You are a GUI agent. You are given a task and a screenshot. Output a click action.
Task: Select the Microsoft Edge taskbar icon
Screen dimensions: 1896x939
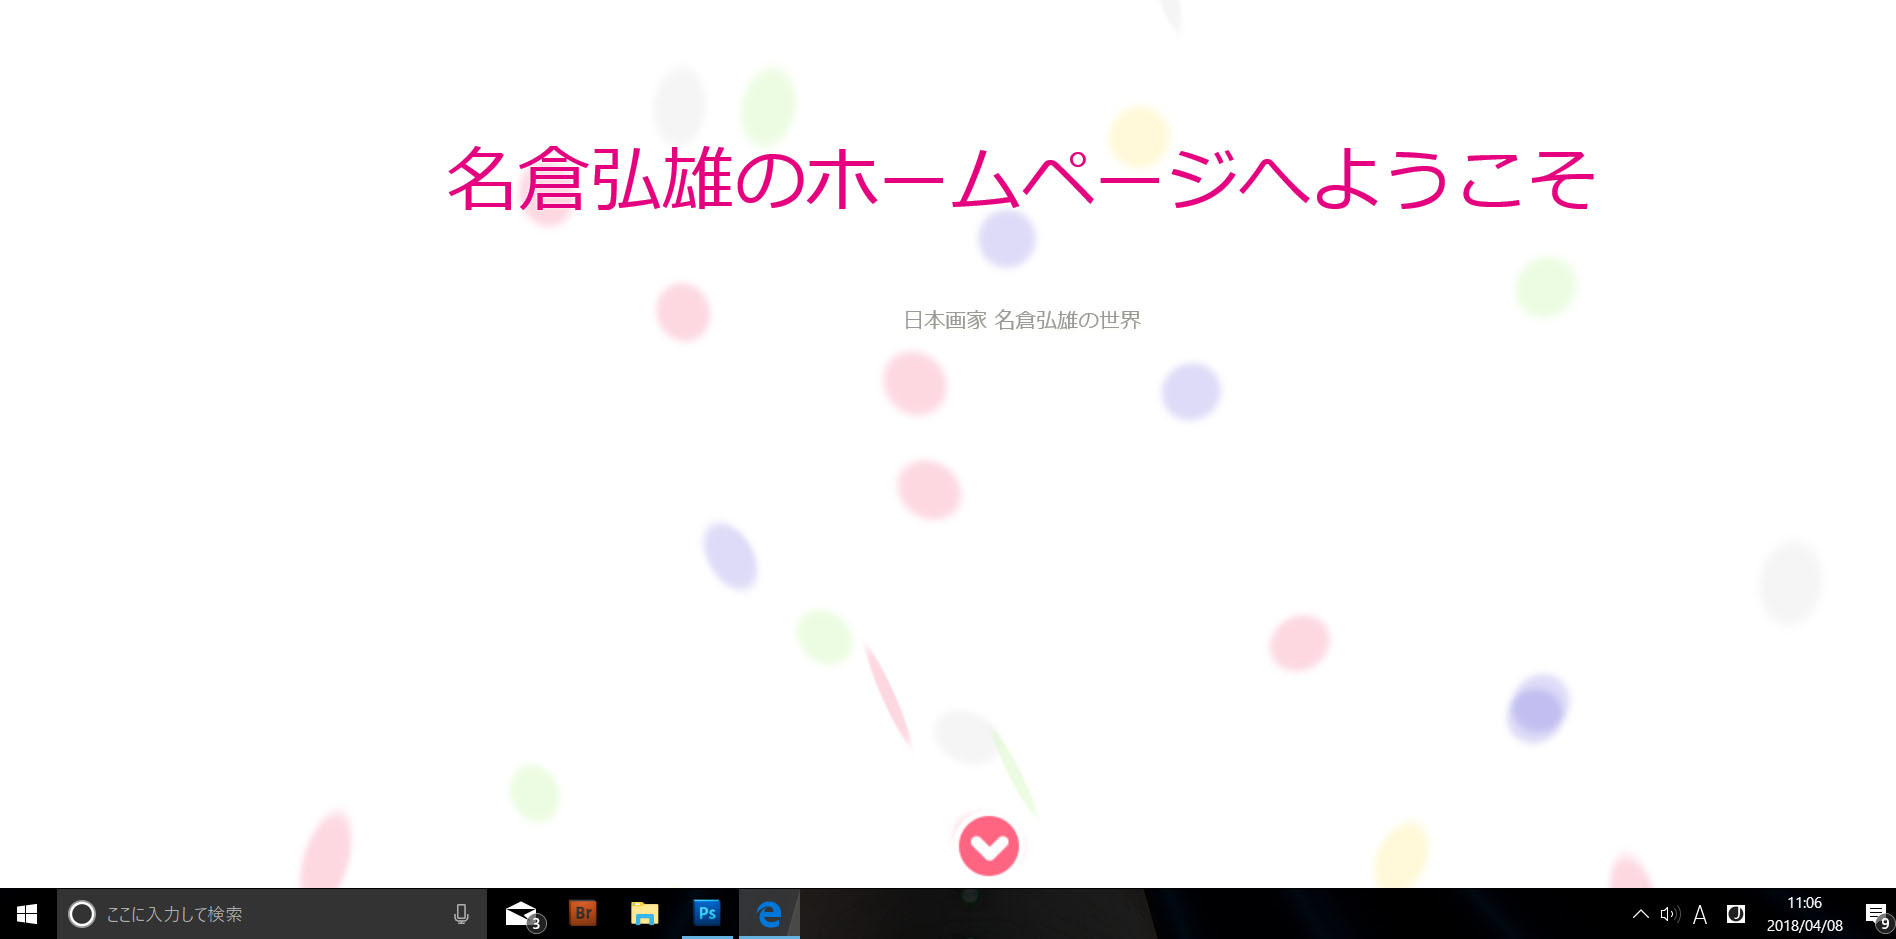768,914
